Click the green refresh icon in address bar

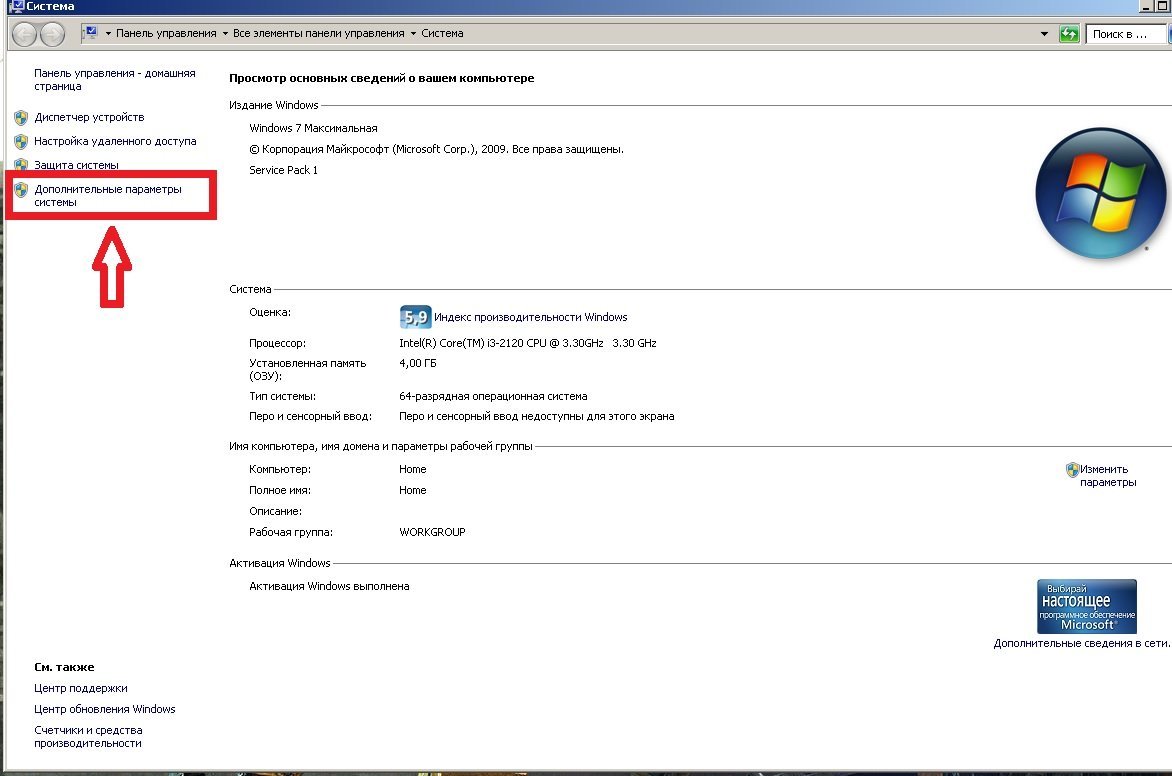point(1068,33)
